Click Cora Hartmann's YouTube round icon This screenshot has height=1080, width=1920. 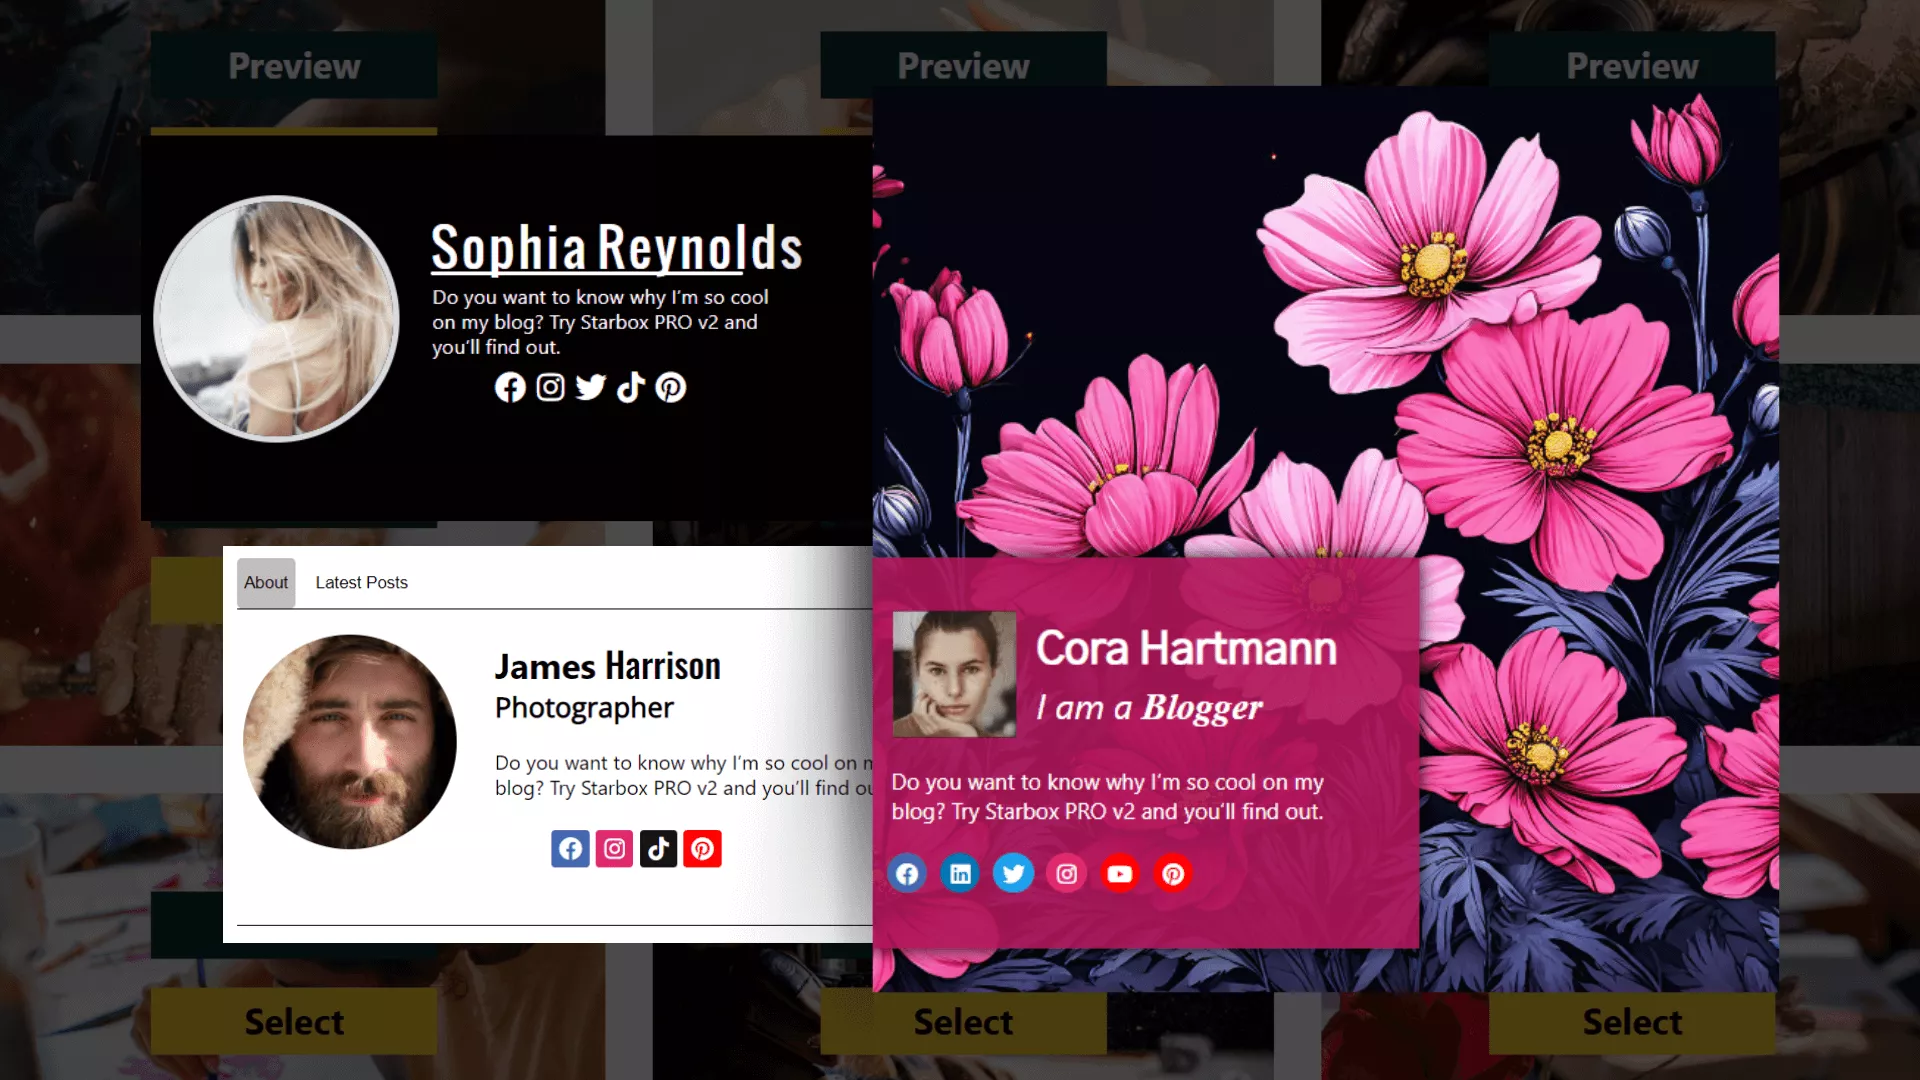pos(1120,874)
